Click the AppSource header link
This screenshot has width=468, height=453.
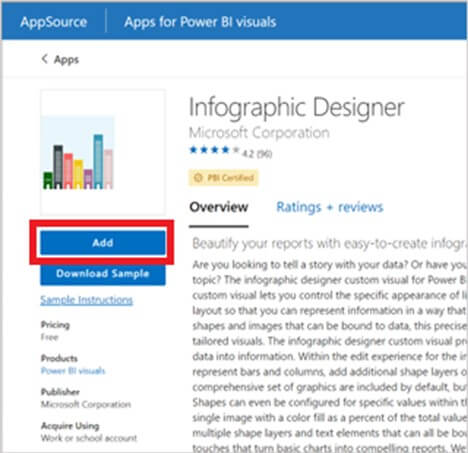(x=53, y=22)
